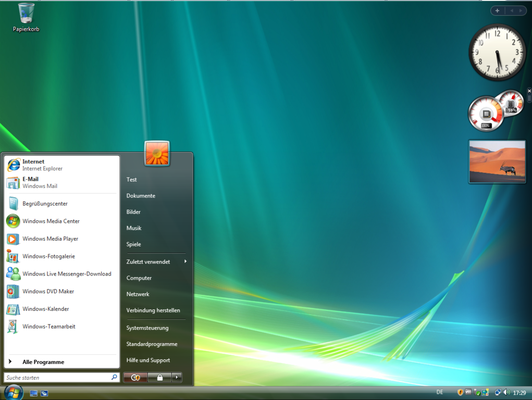Expand the Zuletzt verwendet submenu arrow
The width and height of the screenshot is (532, 400).
(x=185, y=261)
